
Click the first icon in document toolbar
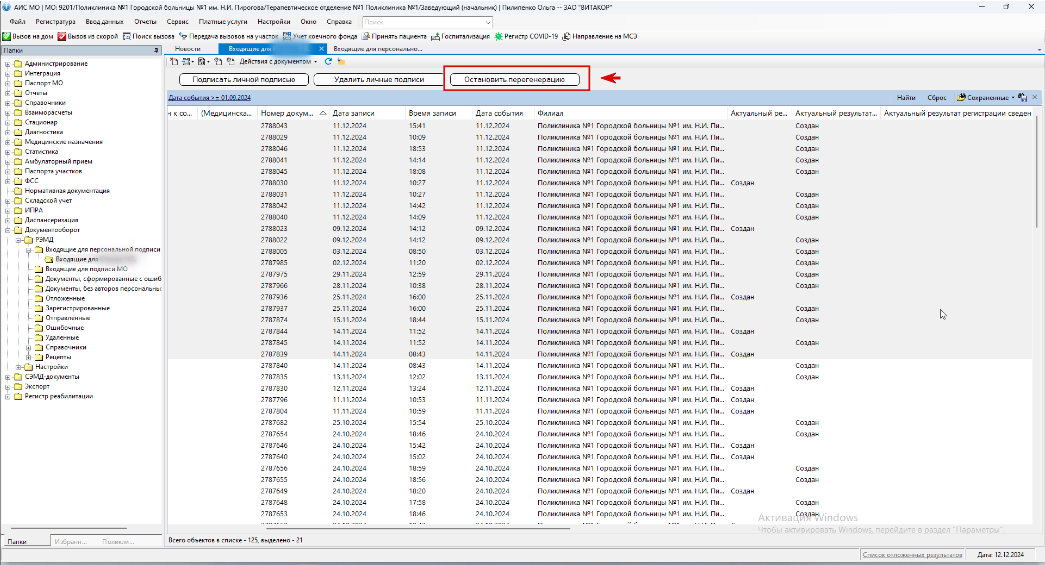coord(174,61)
